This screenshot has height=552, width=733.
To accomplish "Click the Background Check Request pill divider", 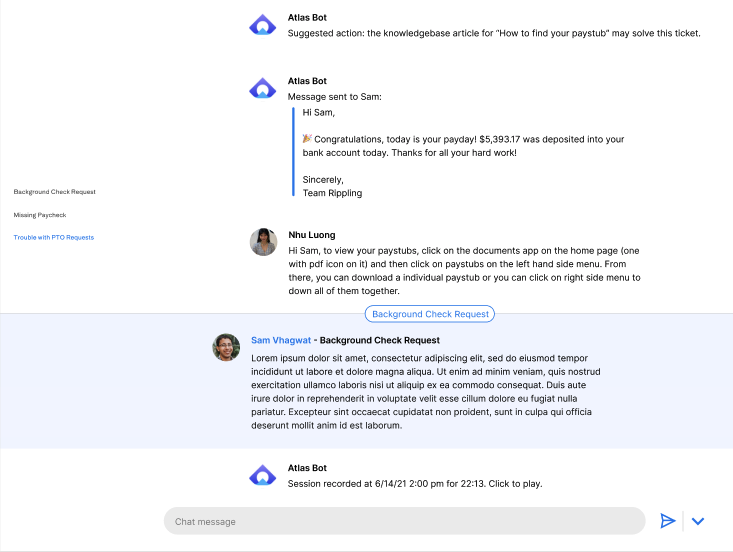I will coord(430,314).
